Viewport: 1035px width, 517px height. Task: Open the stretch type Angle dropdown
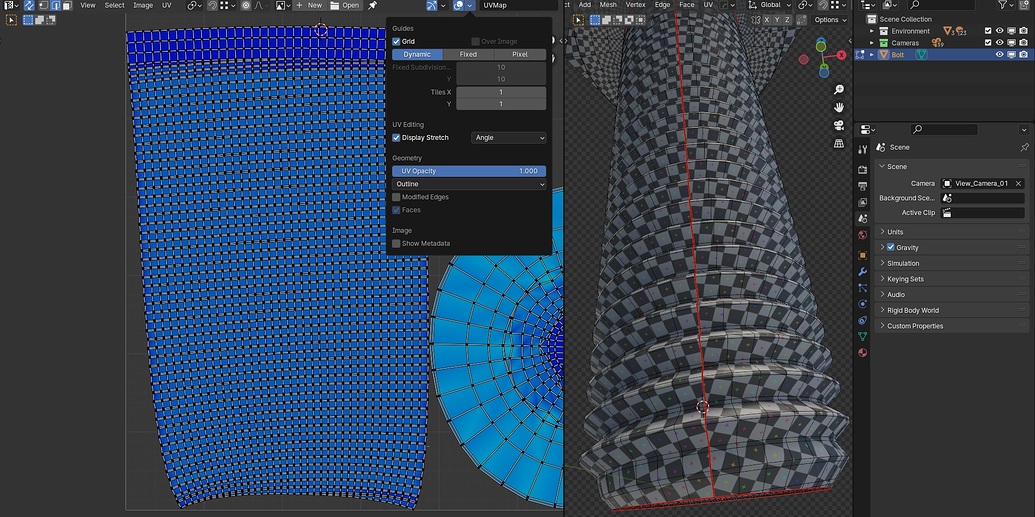click(x=509, y=138)
